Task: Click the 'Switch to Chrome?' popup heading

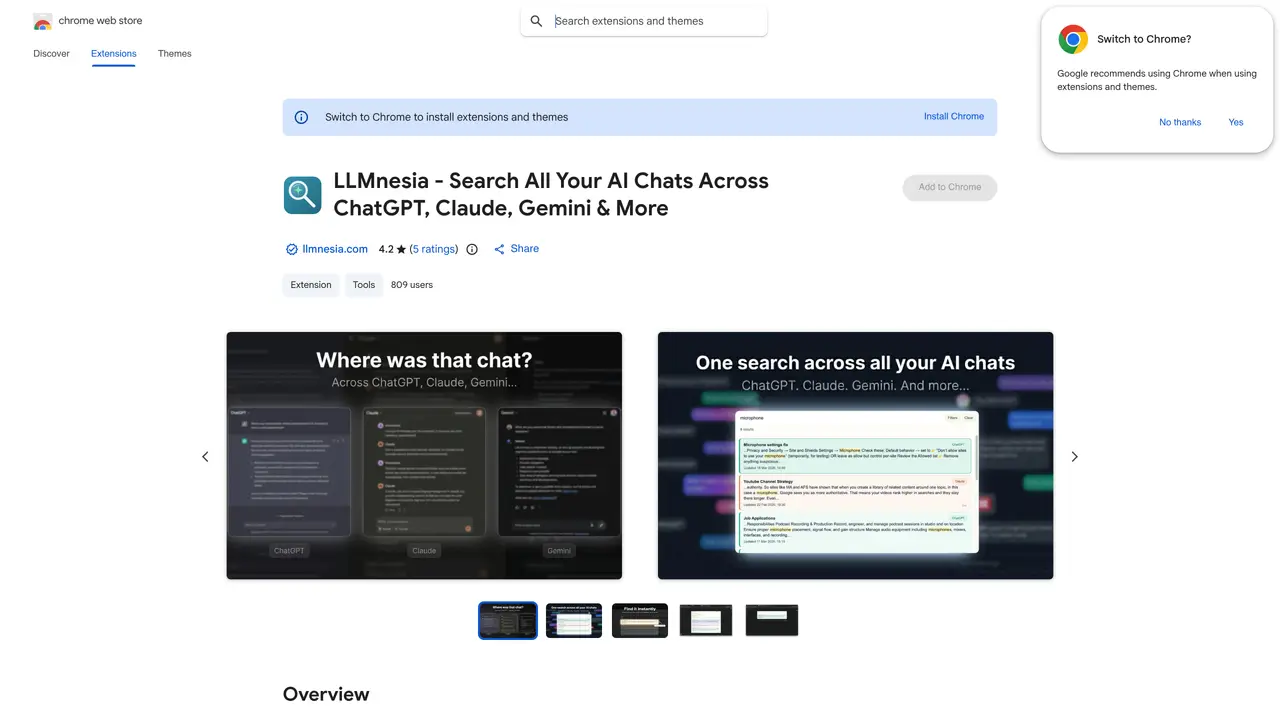Action: [1144, 39]
